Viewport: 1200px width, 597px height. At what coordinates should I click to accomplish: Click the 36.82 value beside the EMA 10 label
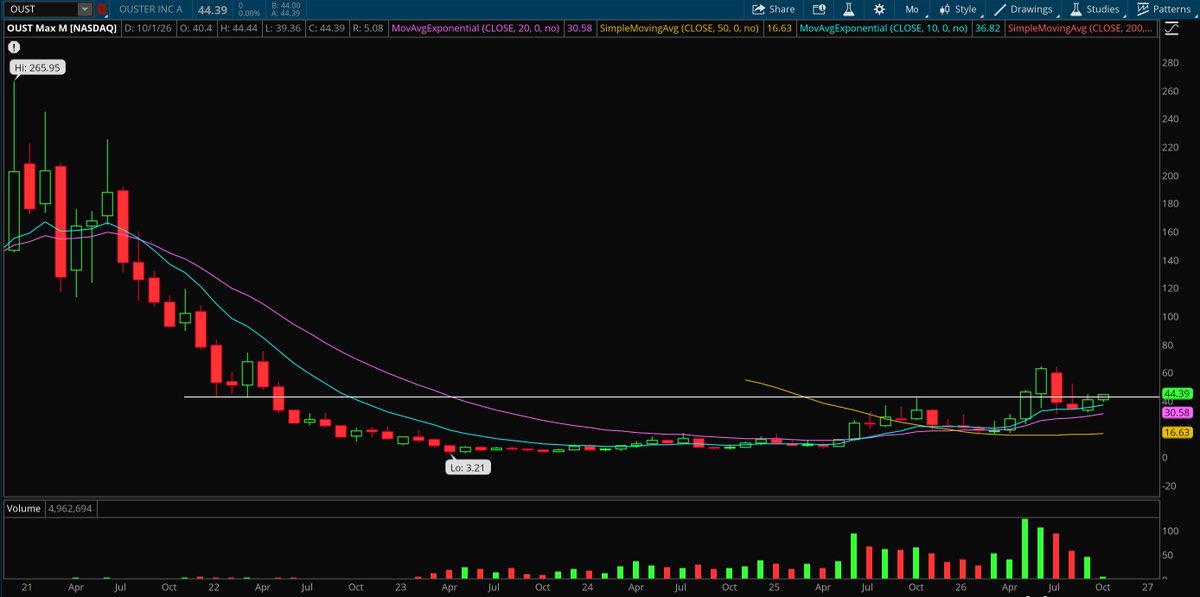[x=989, y=30]
